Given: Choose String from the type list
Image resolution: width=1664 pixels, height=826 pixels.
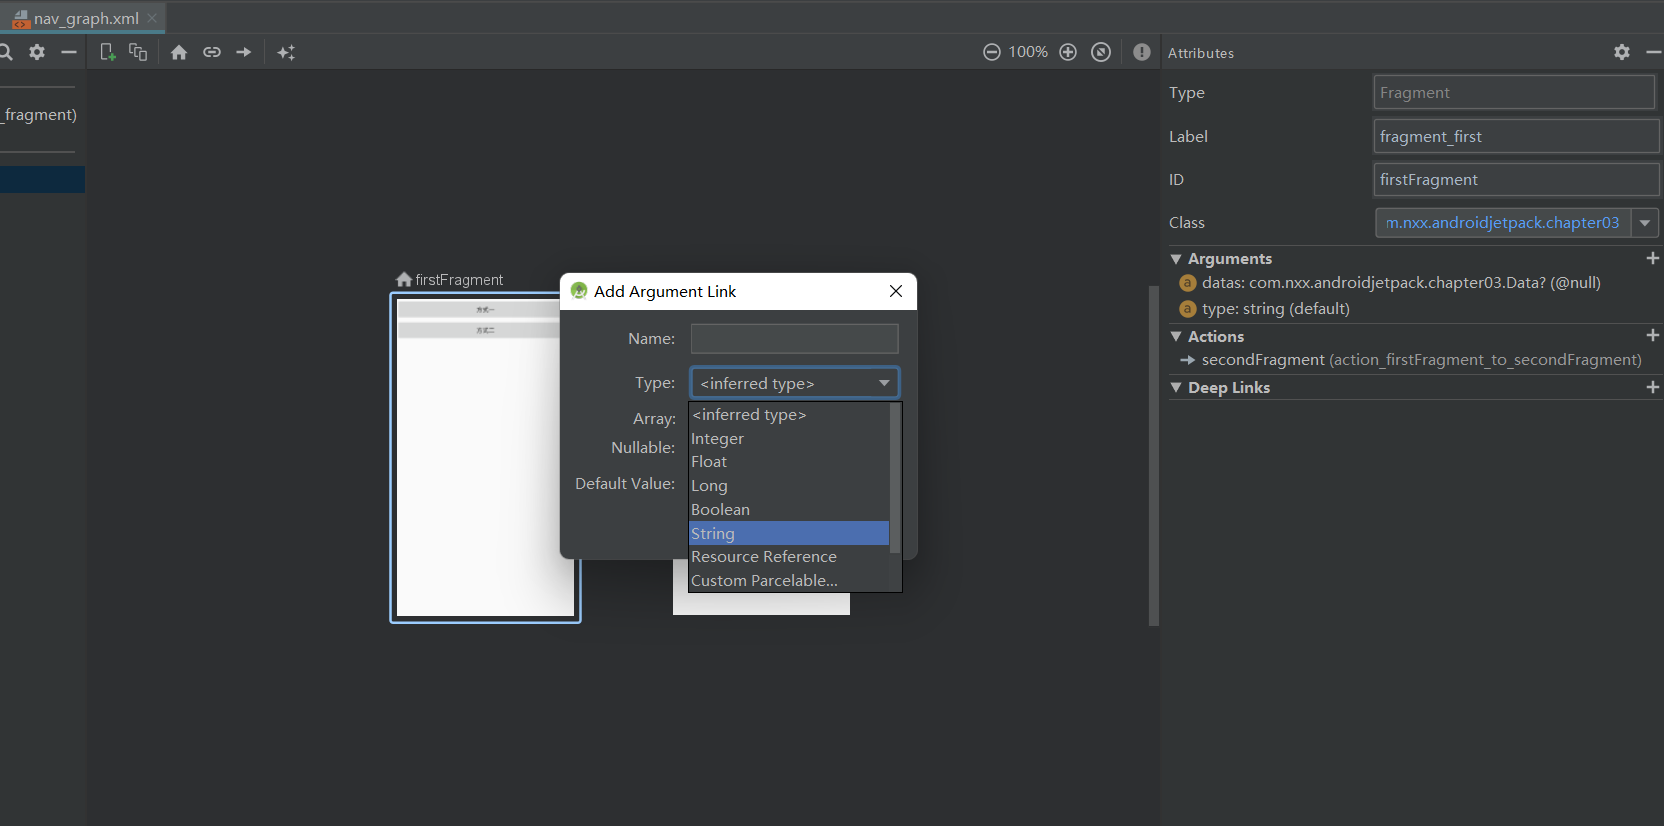Looking at the screenshot, I should tap(789, 533).
